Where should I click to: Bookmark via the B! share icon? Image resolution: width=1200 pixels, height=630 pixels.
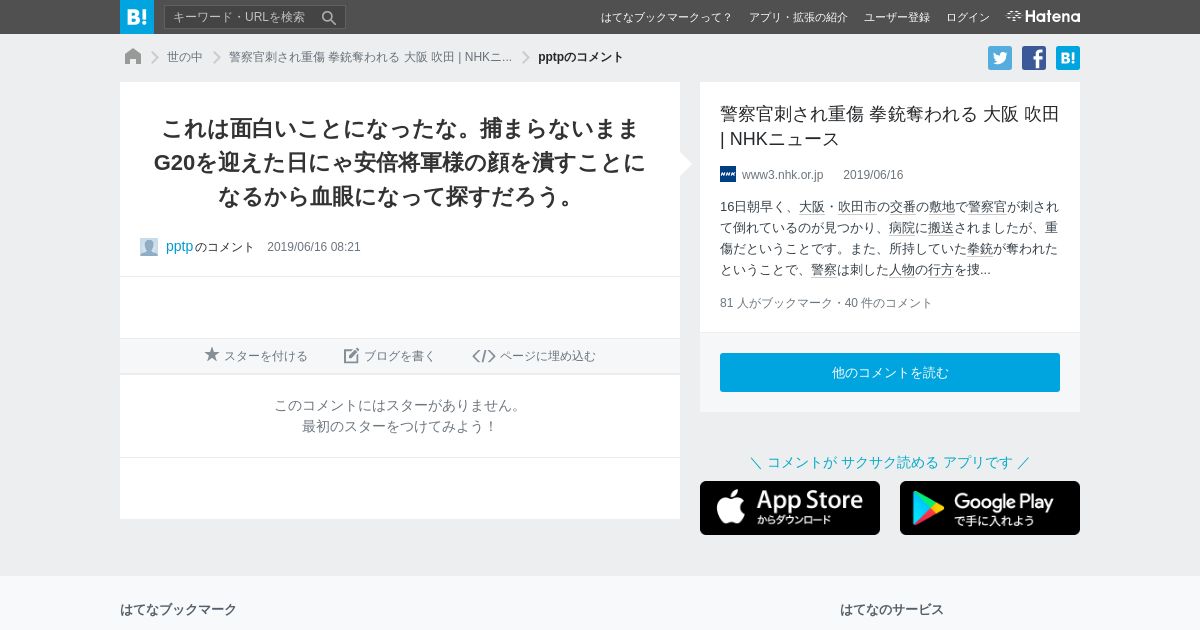(x=1068, y=58)
